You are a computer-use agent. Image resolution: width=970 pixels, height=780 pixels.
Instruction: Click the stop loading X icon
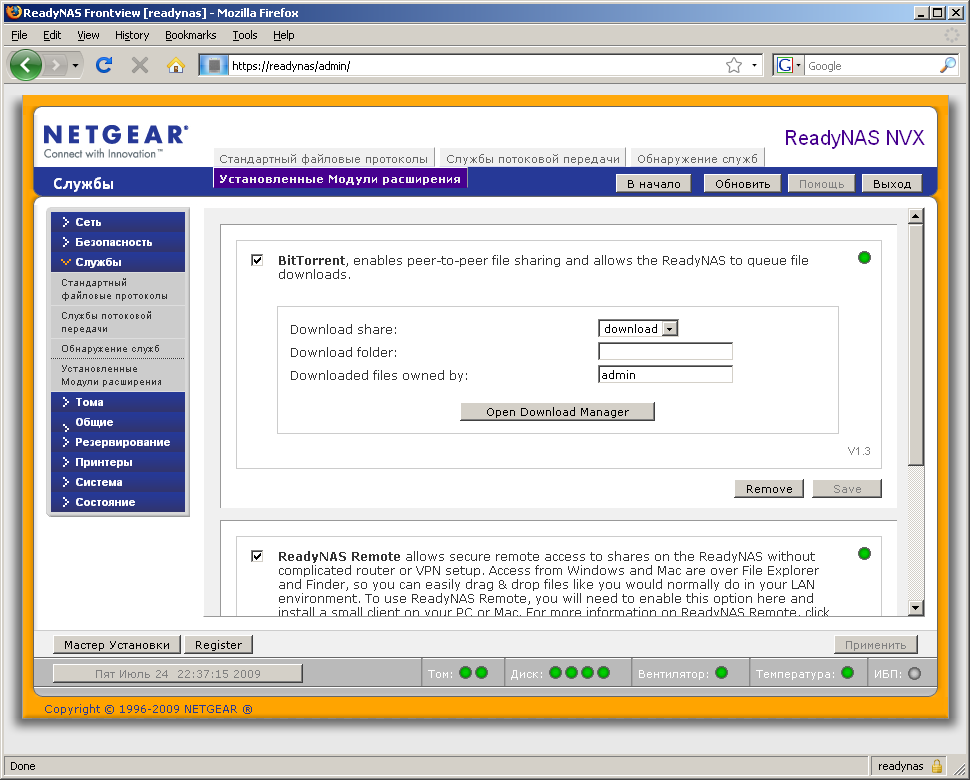point(140,65)
